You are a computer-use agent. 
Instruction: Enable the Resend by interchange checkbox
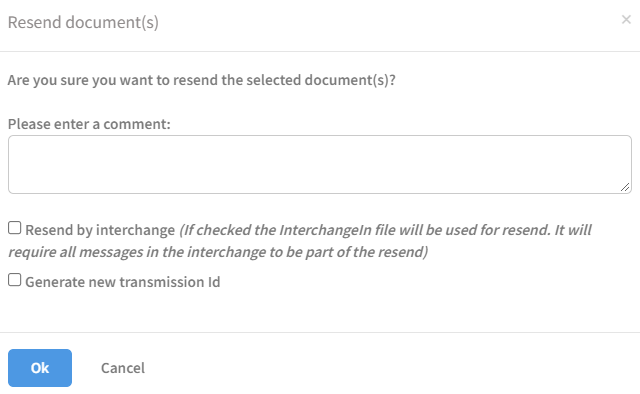(x=15, y=228)
